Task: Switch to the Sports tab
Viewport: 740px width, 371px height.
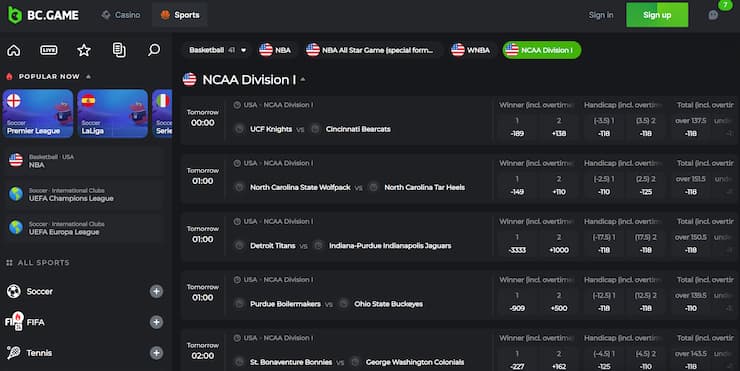Action: point(180,15)
